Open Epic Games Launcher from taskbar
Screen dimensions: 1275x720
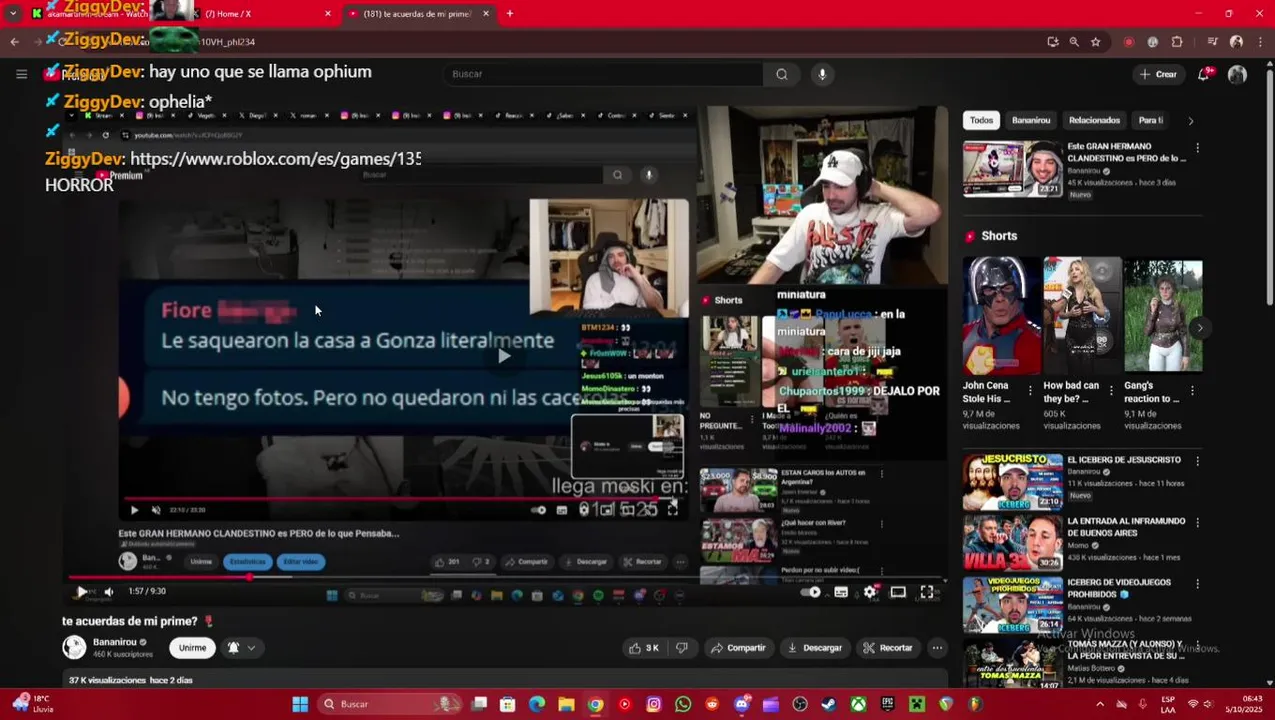click(x=887, y=704)
